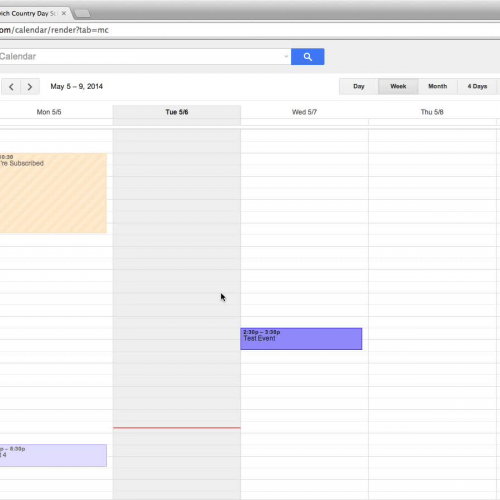Switch to Month view
Viewport: 500px width, 500px height.
[x=437, y=86]
